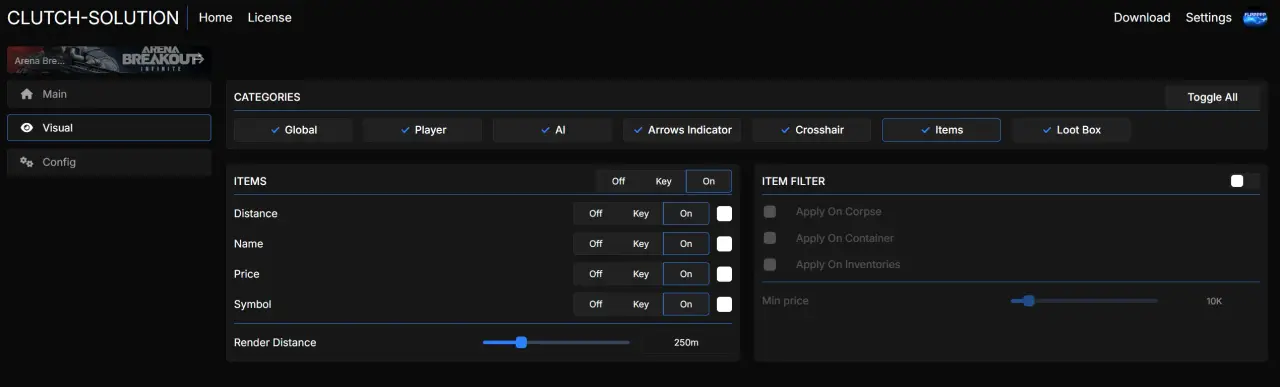Viewport: 1280px width, 387px height.
Task: Click the CLUTCH-SOLUTION logo text
Action: (93, 18)
